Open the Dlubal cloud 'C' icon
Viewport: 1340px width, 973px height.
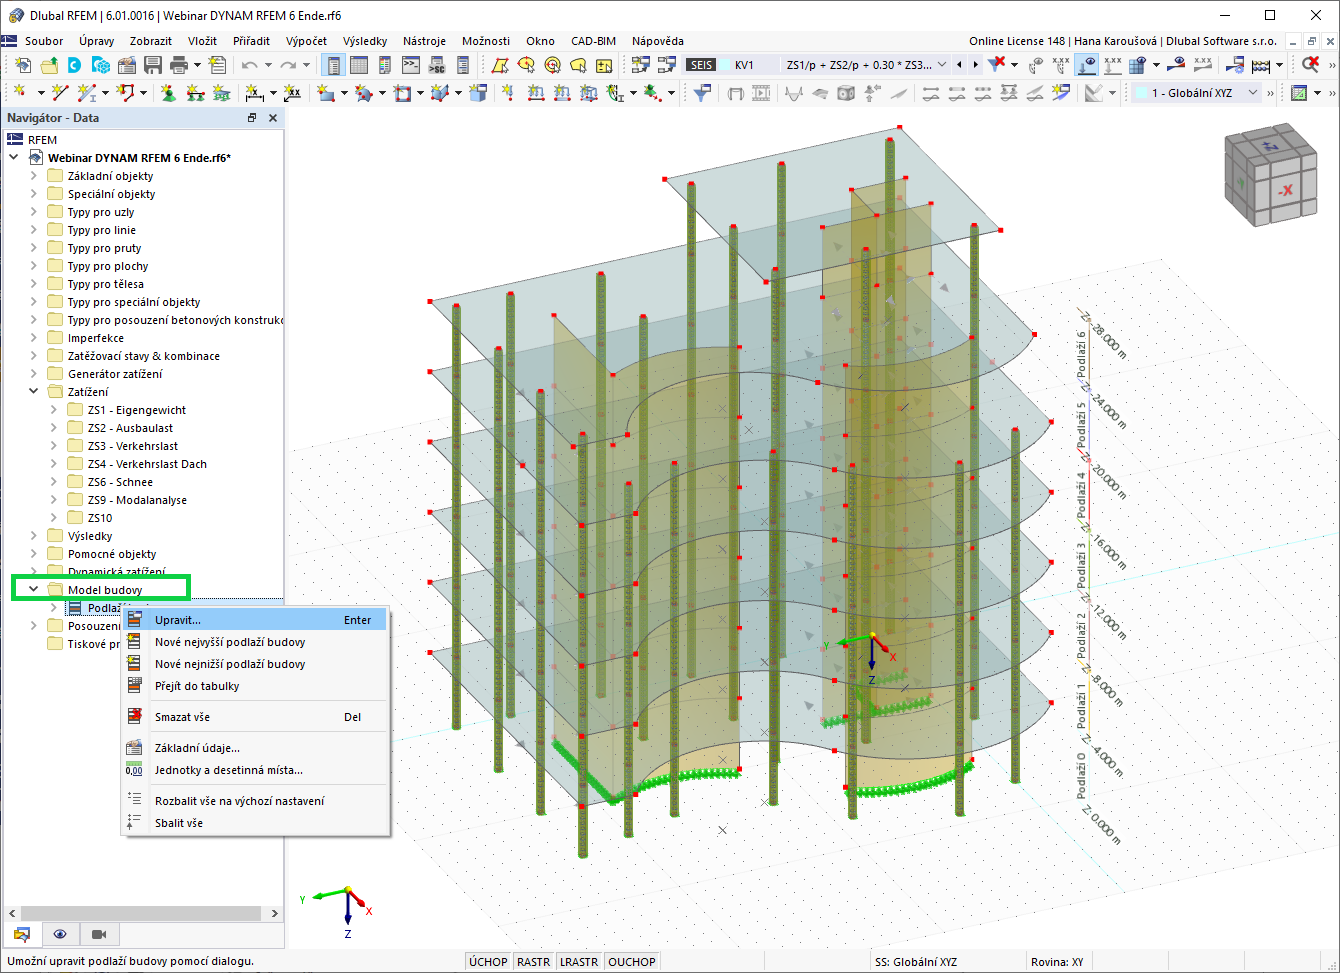click(x=74, y=65)
